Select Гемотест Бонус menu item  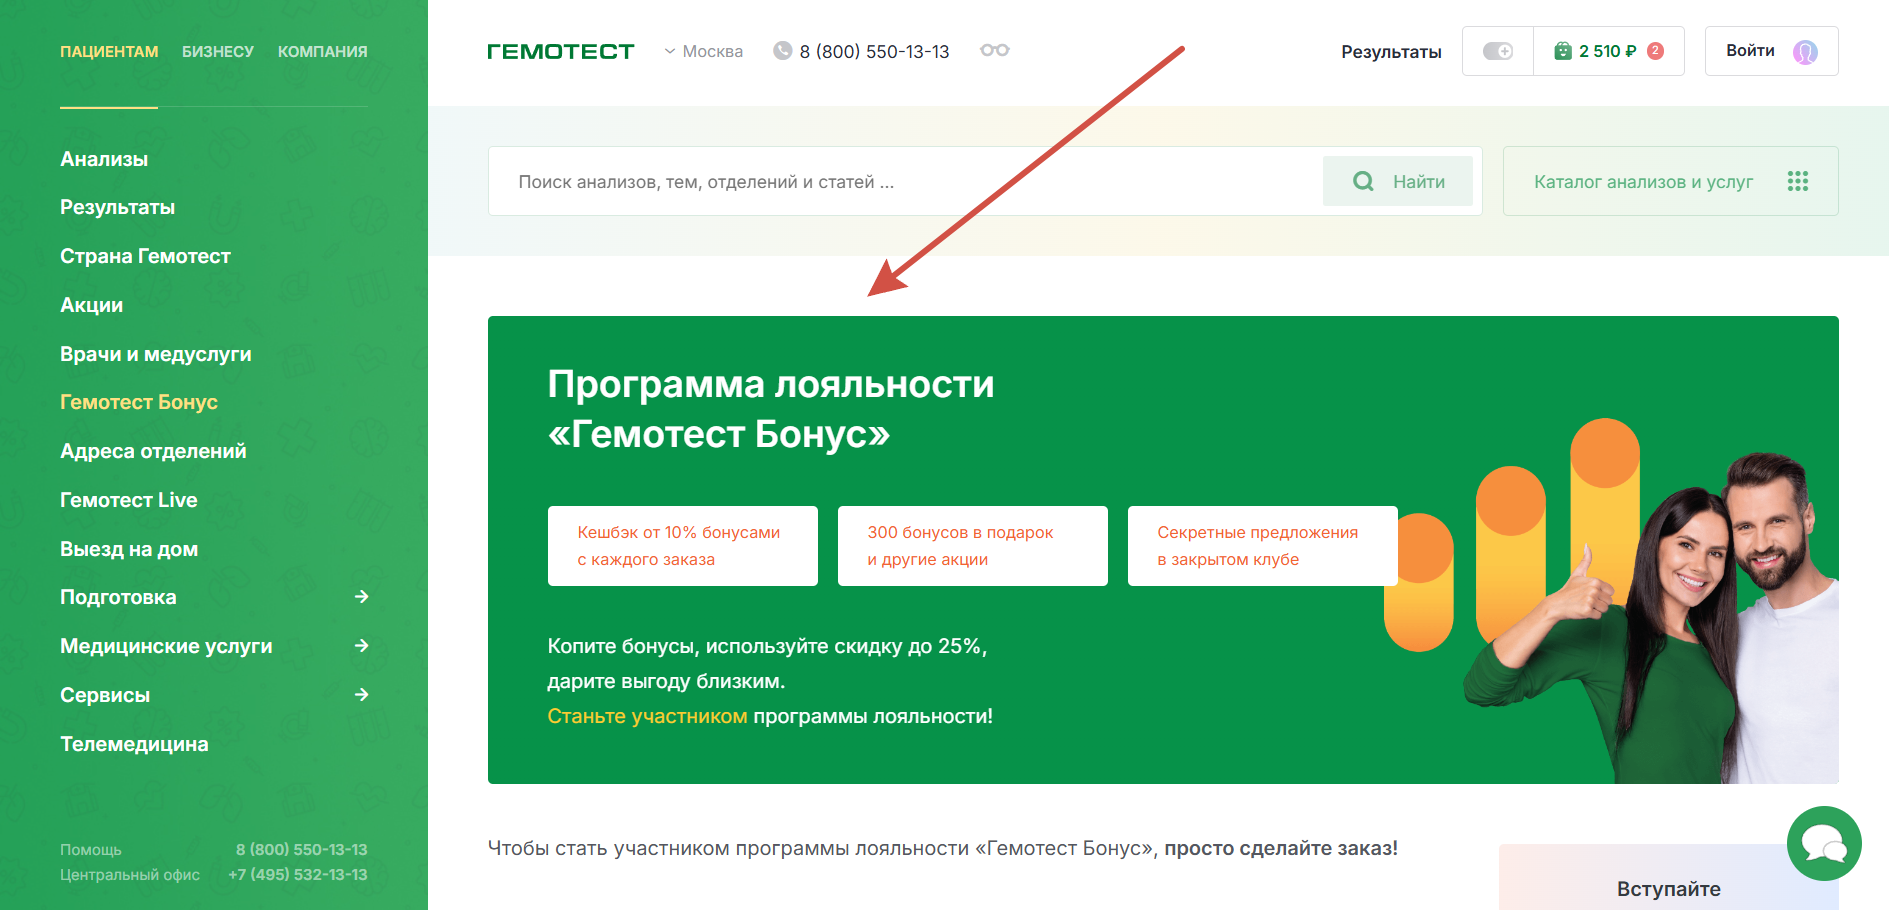tap(139, 402)
